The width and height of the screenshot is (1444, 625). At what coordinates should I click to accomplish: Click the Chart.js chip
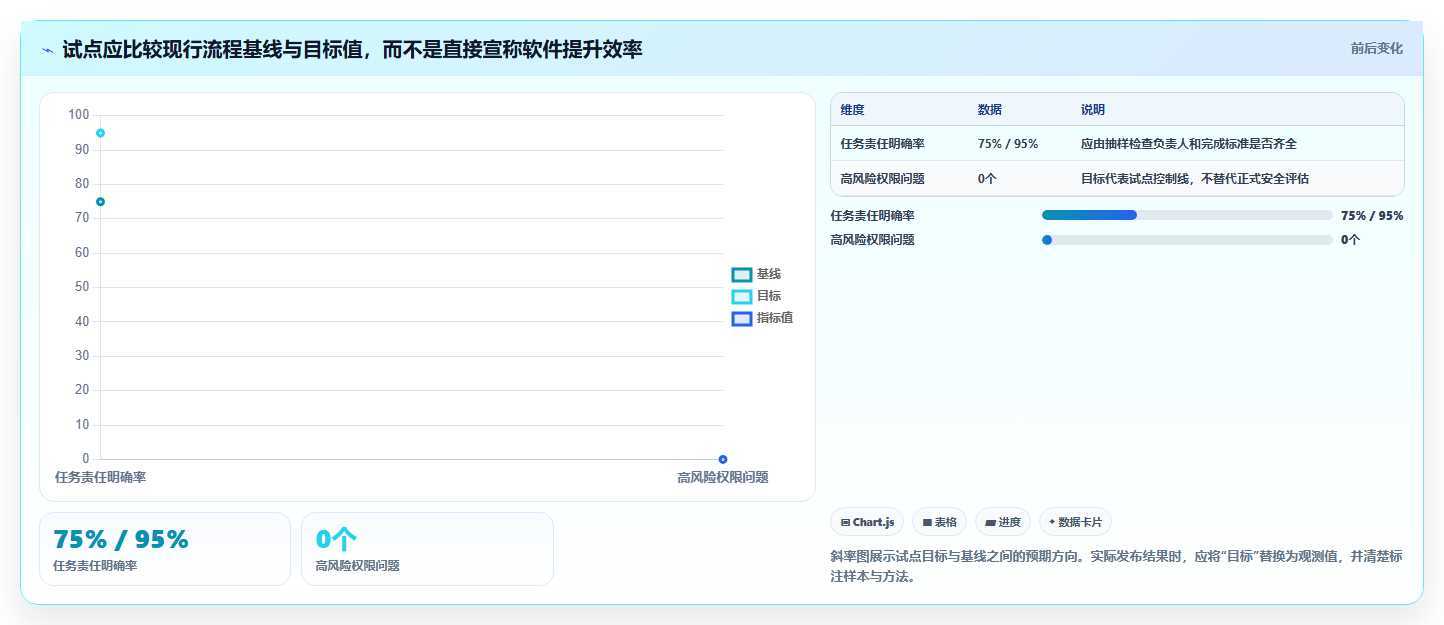pos(867,522)
